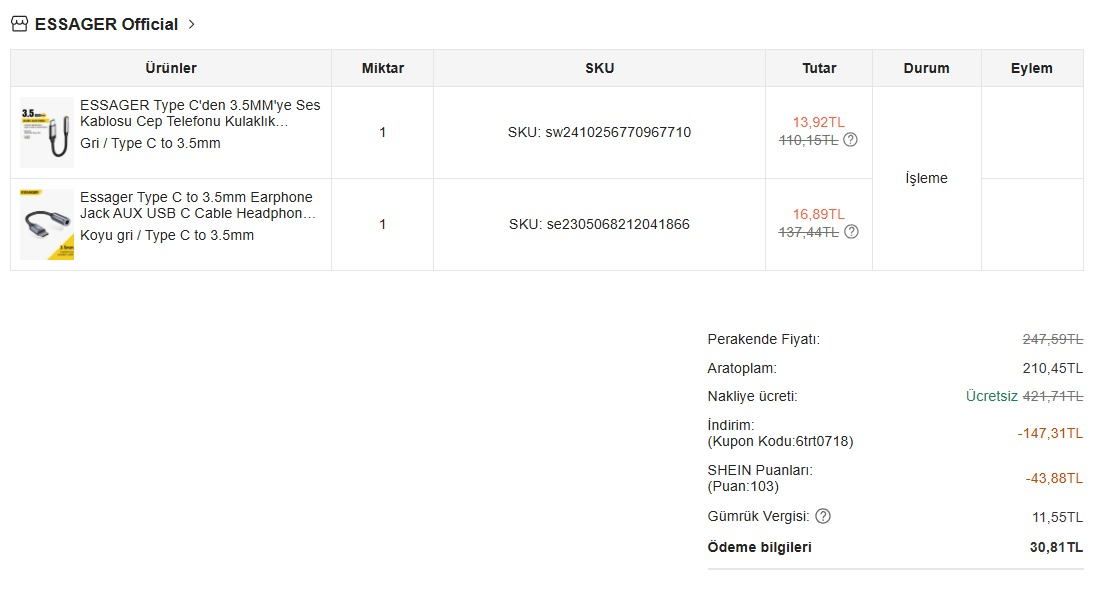Select SKU se2305068212041866 text
Viewport: 1118px width, 613px height.
599,224
